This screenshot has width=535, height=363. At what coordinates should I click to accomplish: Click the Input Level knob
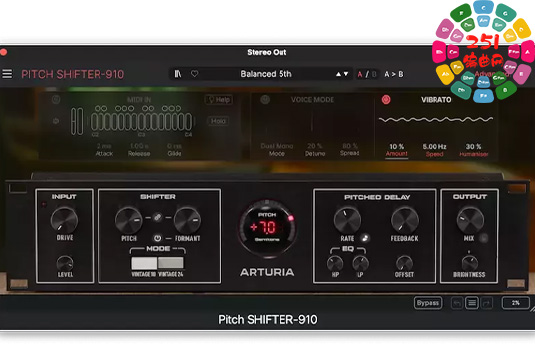[x=65, y=263]
